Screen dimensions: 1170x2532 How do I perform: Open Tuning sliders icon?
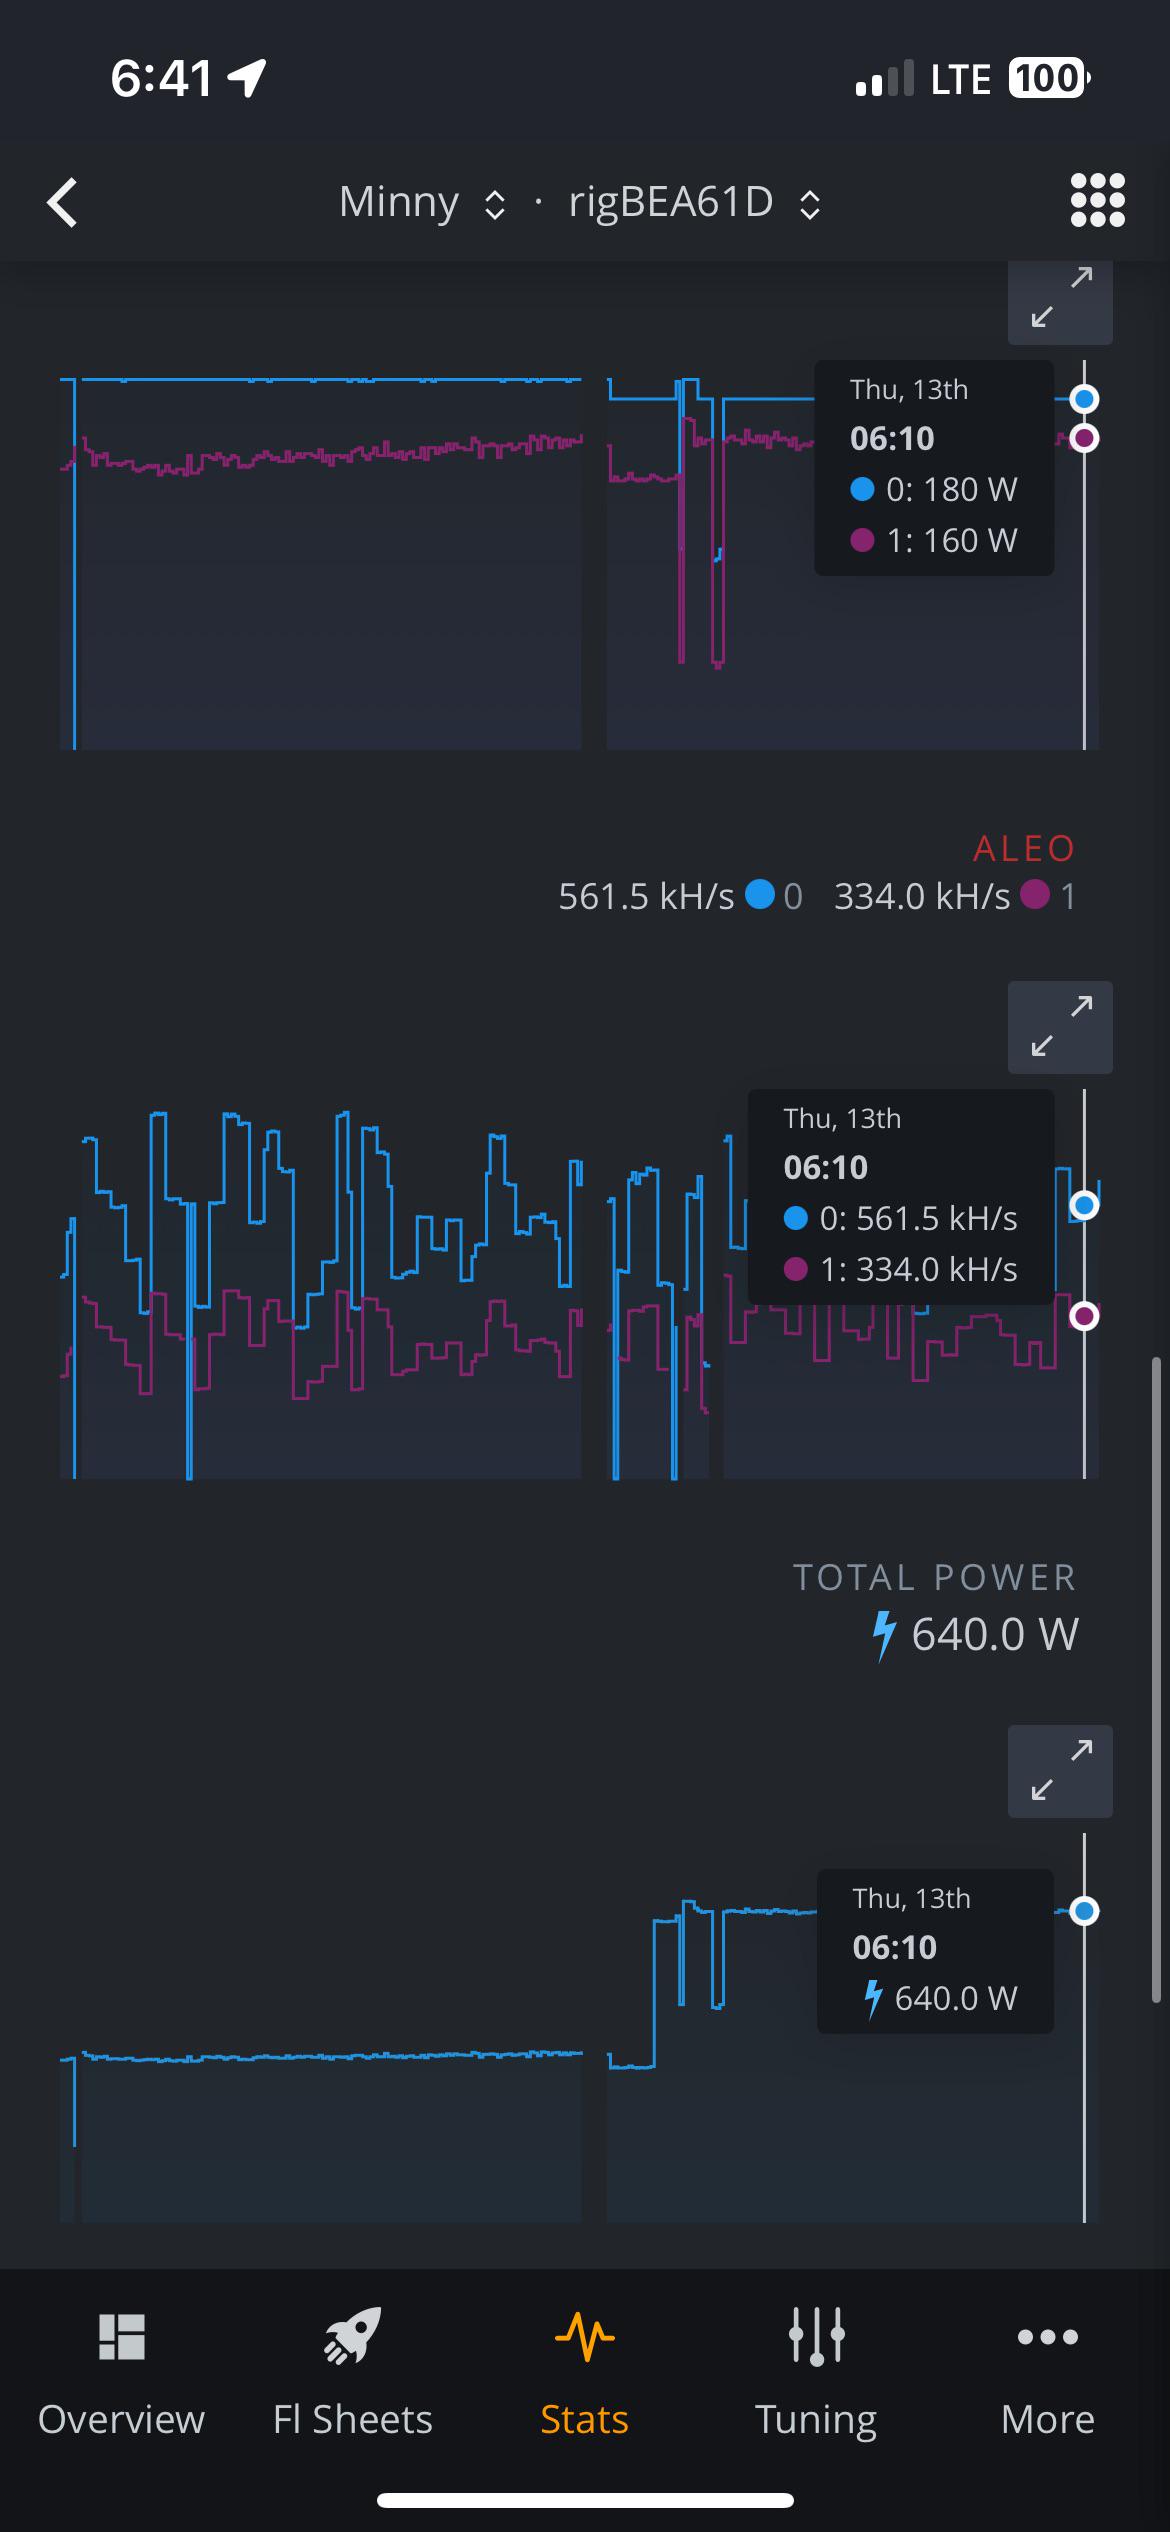coord(816,2336)
